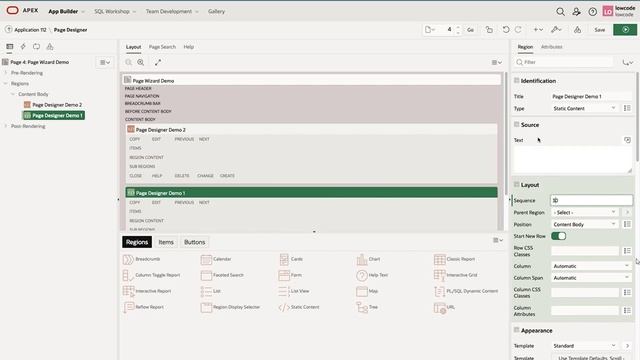Screen dimensions: 640x360
Task: Select the Page Shared Components tab icon
Action: point(50,47)
